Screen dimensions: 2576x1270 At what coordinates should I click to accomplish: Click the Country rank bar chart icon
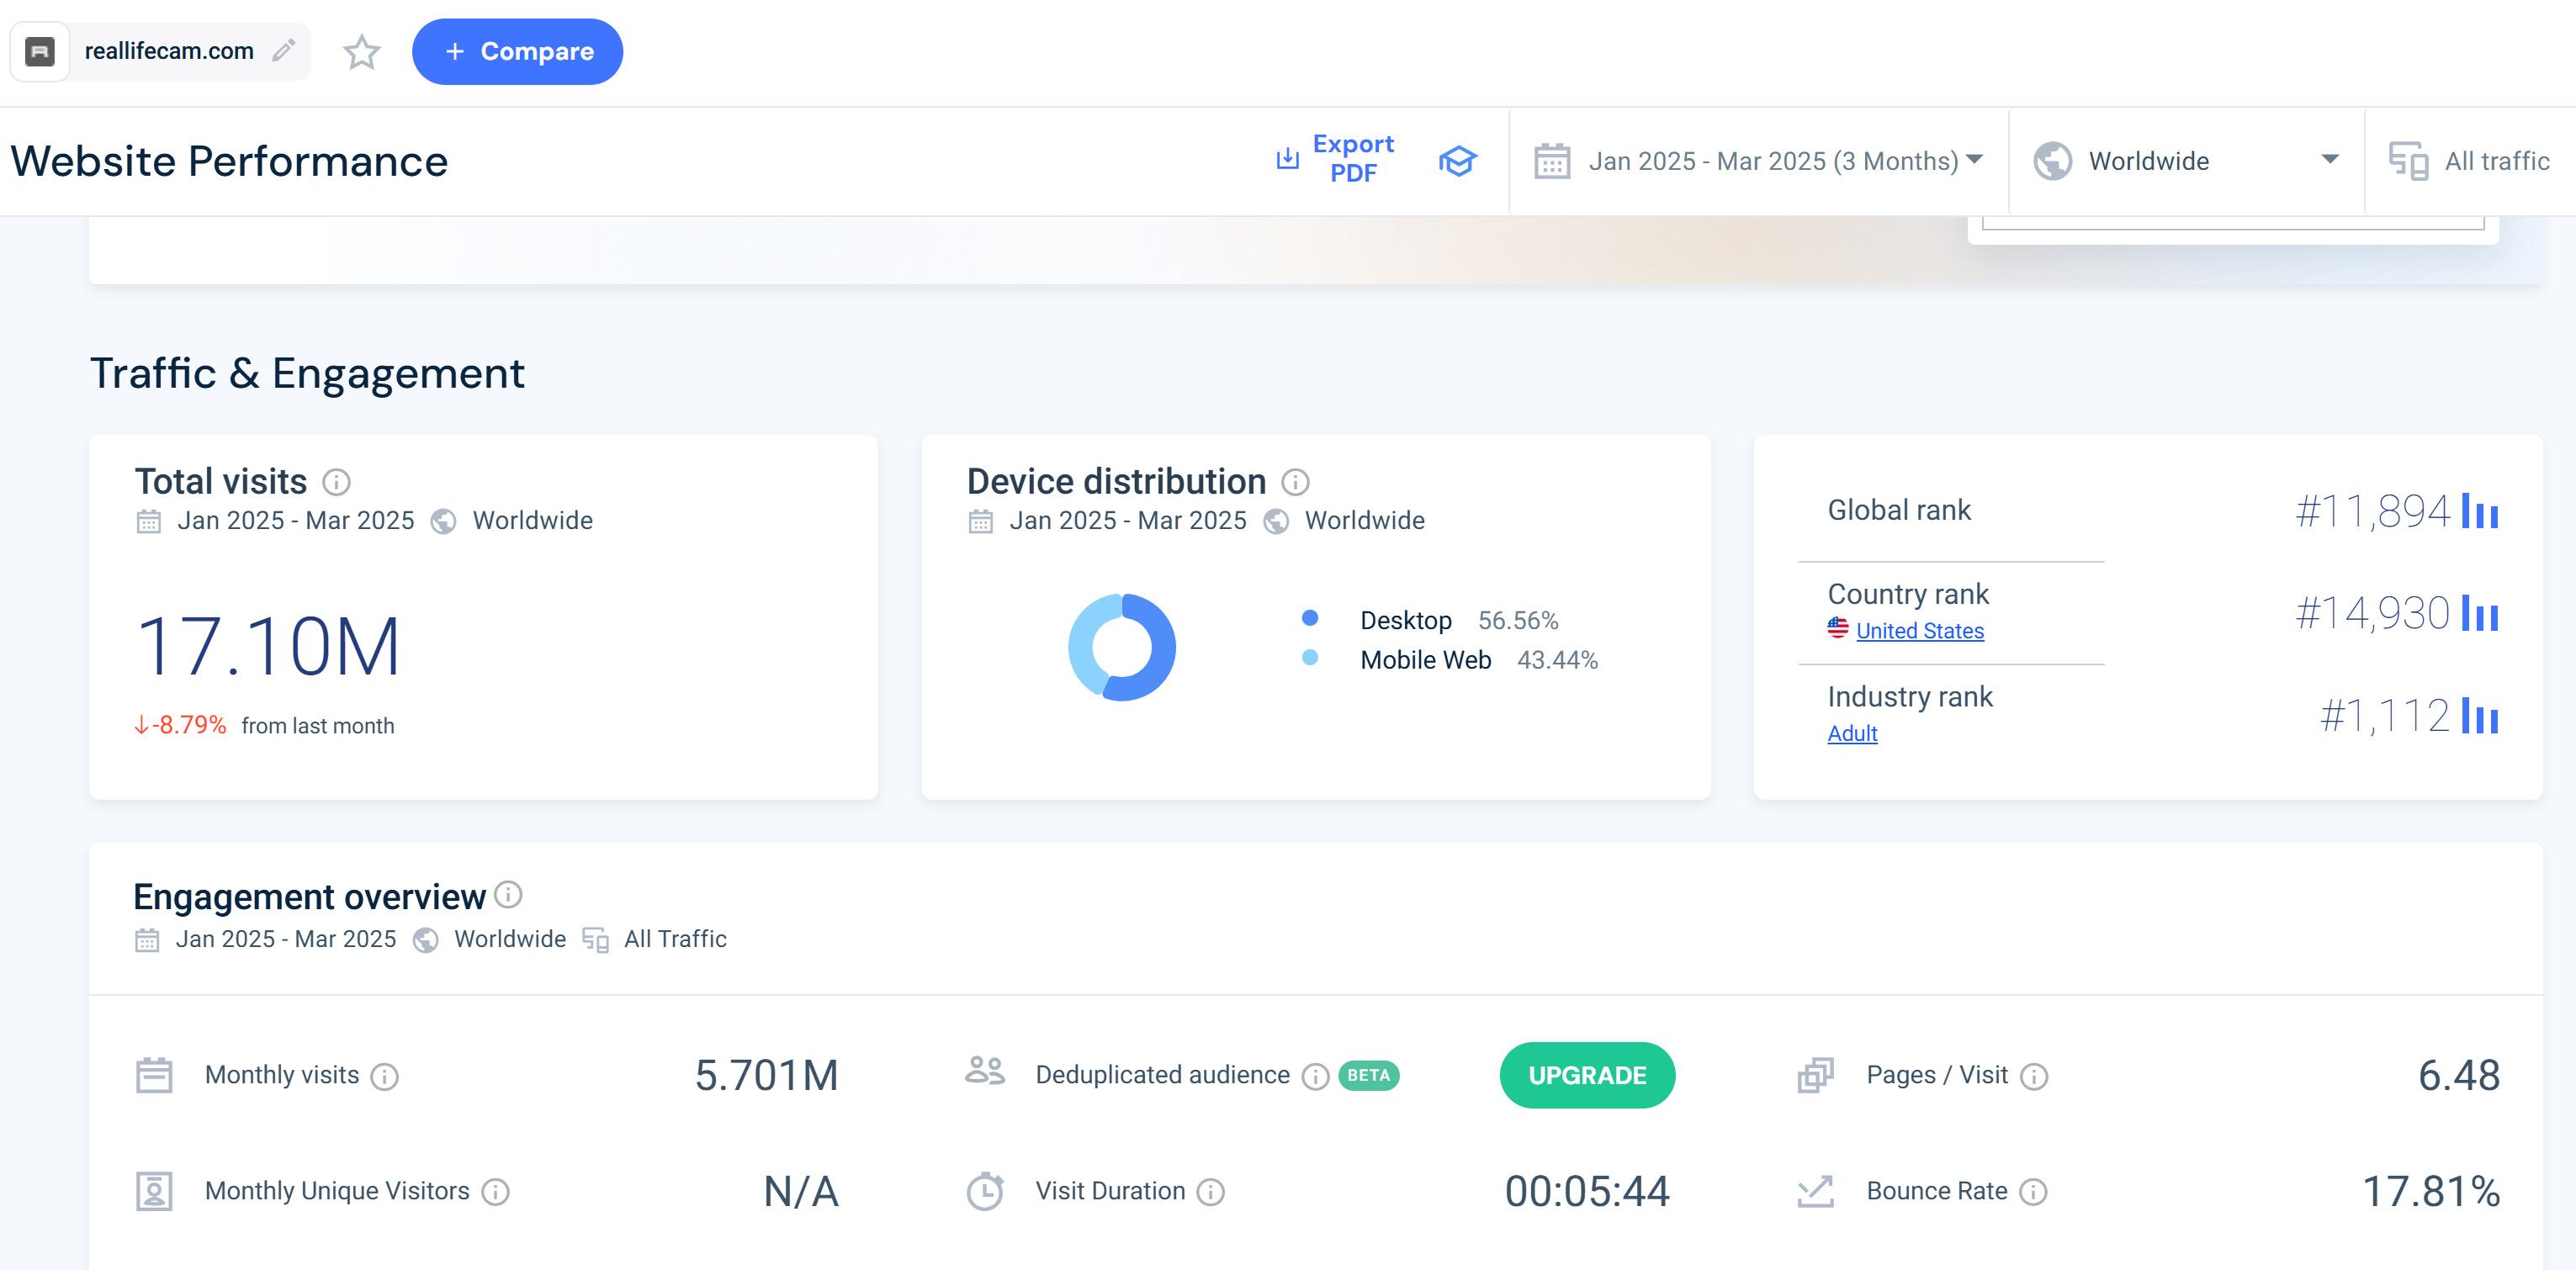coord(2479,613)
